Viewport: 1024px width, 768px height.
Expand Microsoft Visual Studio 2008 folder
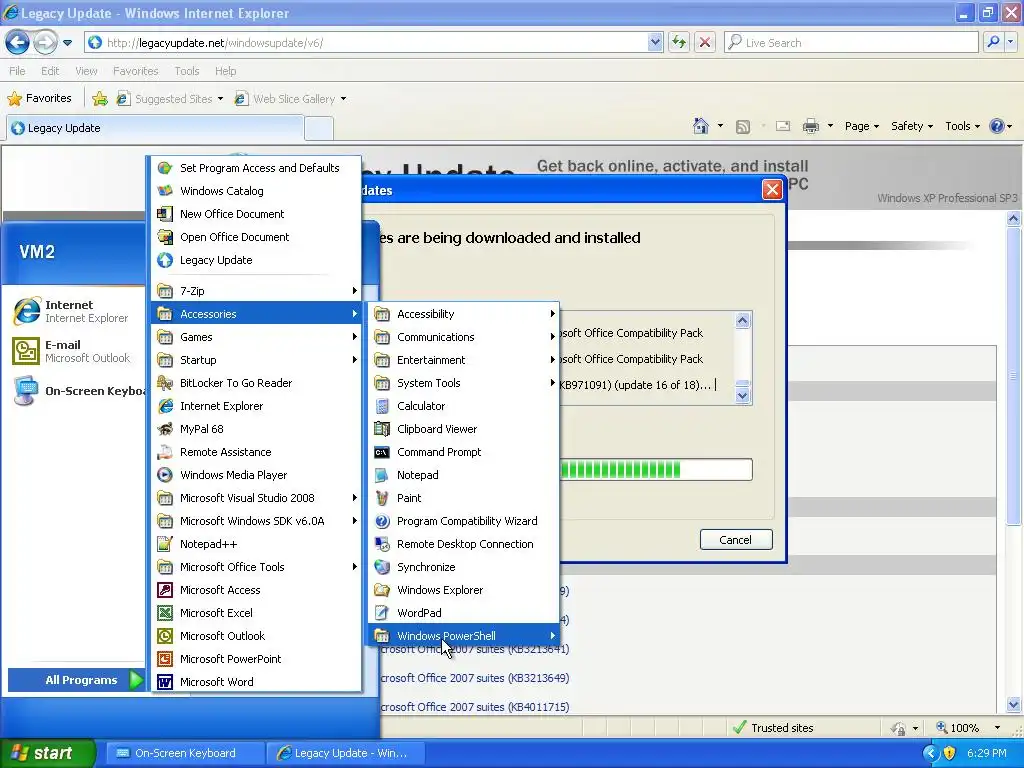(x=256, y=498)
